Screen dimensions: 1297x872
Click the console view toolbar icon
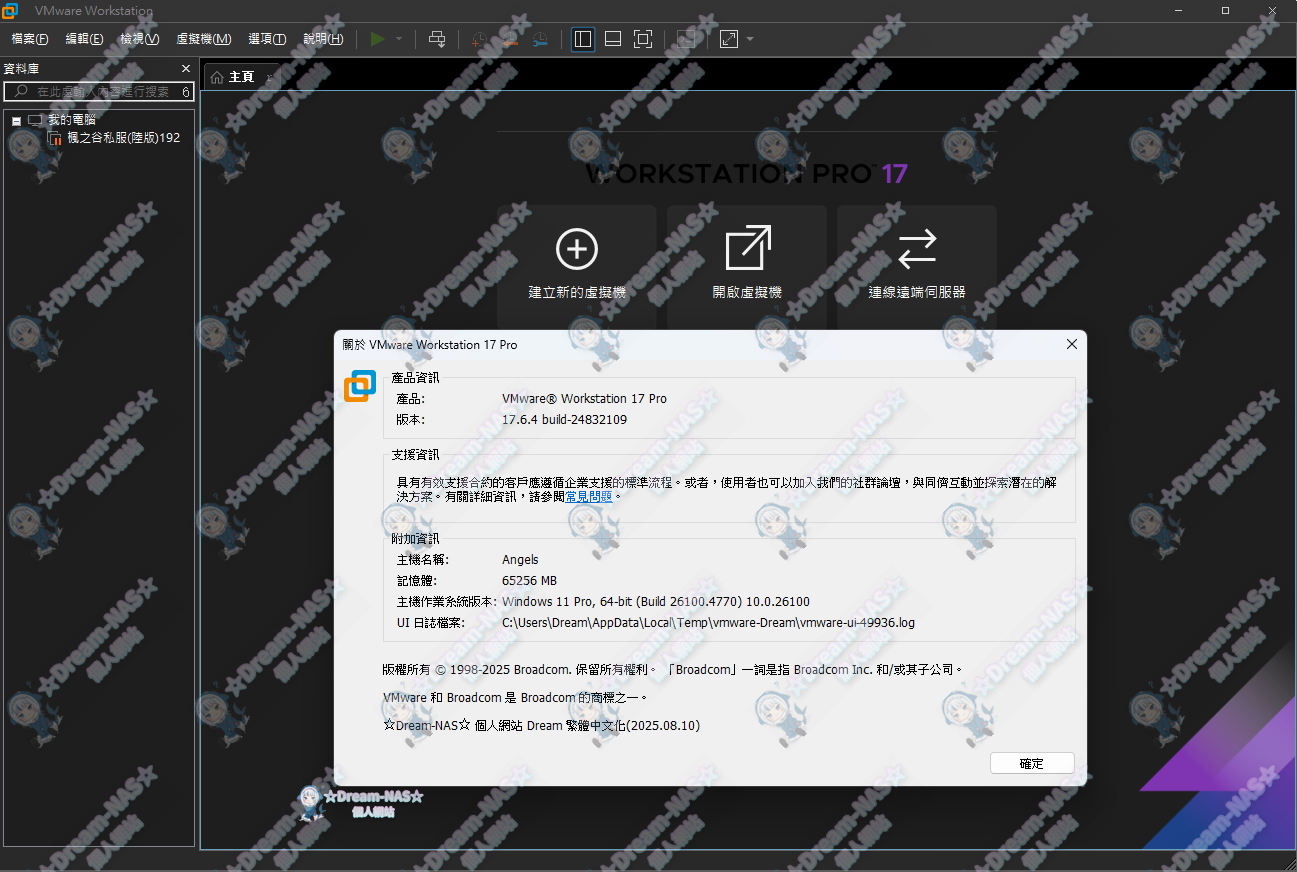pyautogui.click(x=685, y=39)
